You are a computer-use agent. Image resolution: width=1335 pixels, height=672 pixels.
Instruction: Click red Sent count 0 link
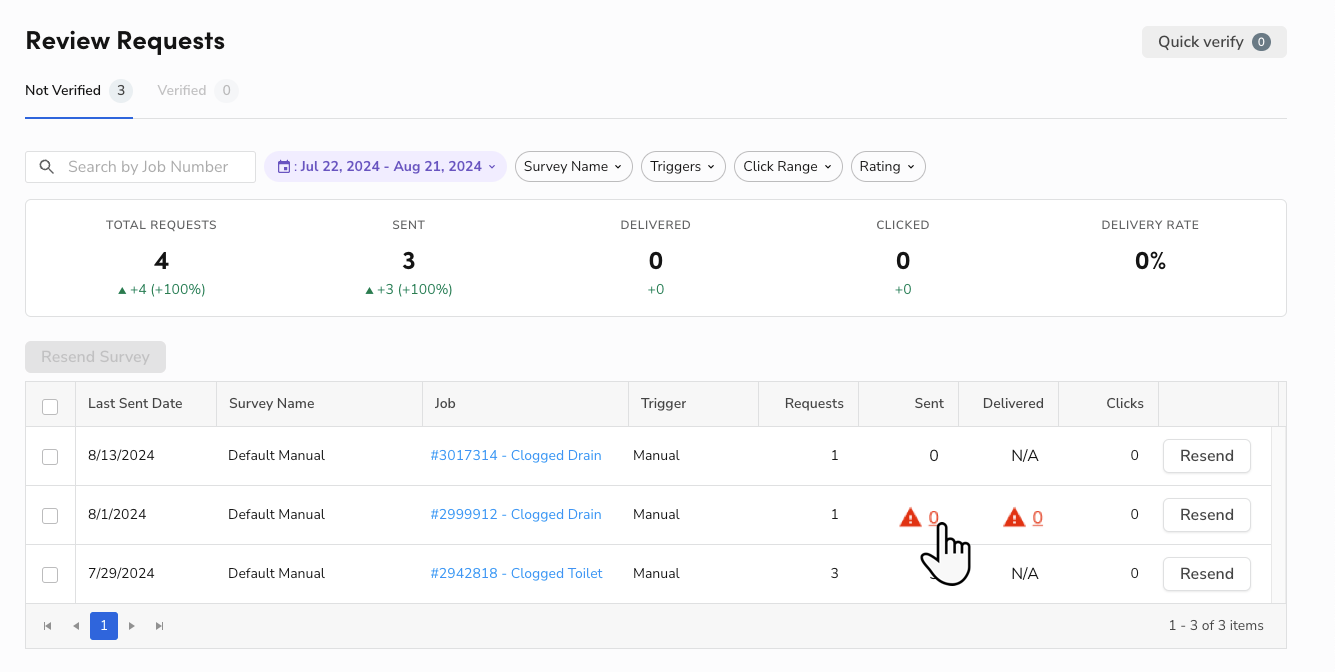[x=933, y=517]
